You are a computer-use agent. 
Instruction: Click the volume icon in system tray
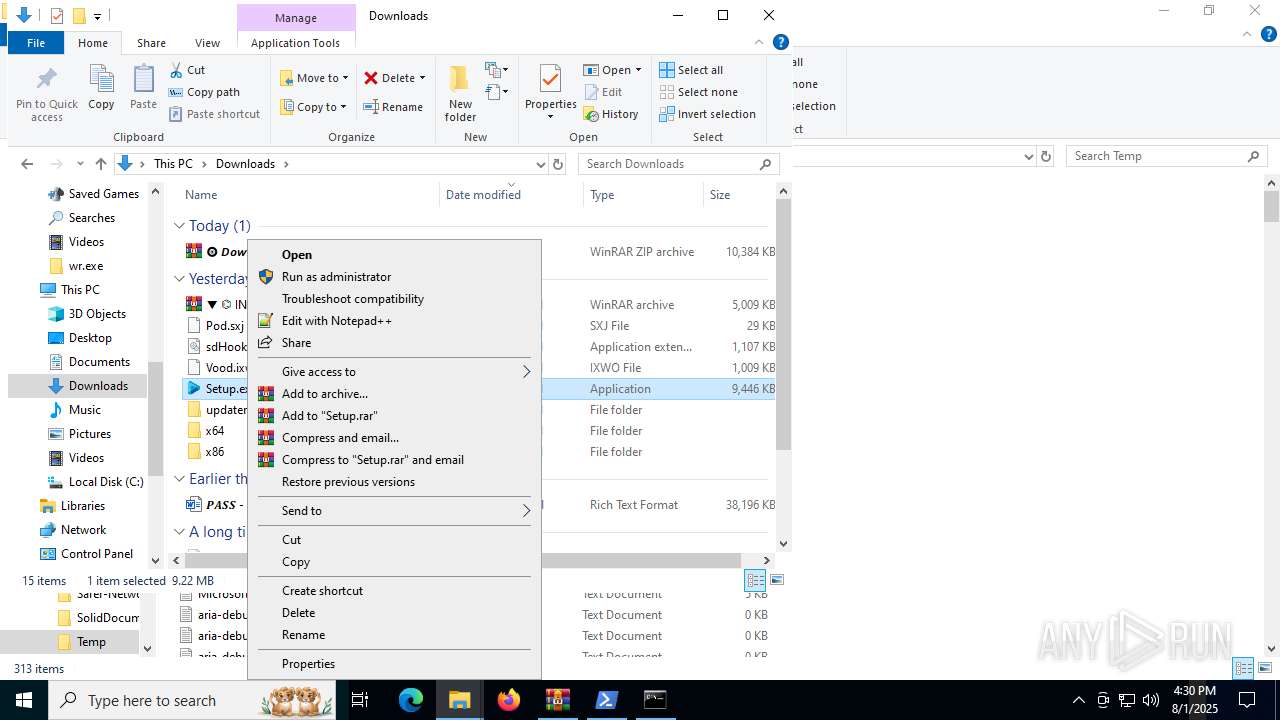tap(1151, 700)
